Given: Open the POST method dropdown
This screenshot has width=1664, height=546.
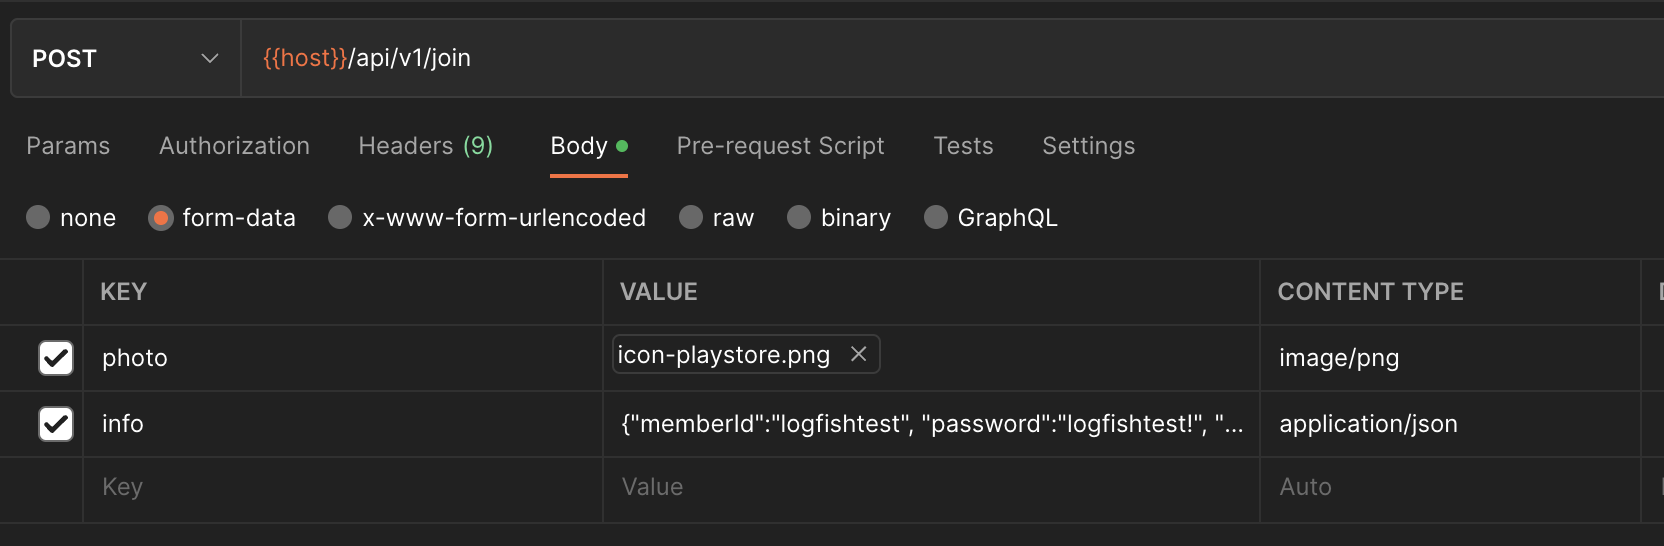Looking at the screenshot, I should [x=125, y=58].
